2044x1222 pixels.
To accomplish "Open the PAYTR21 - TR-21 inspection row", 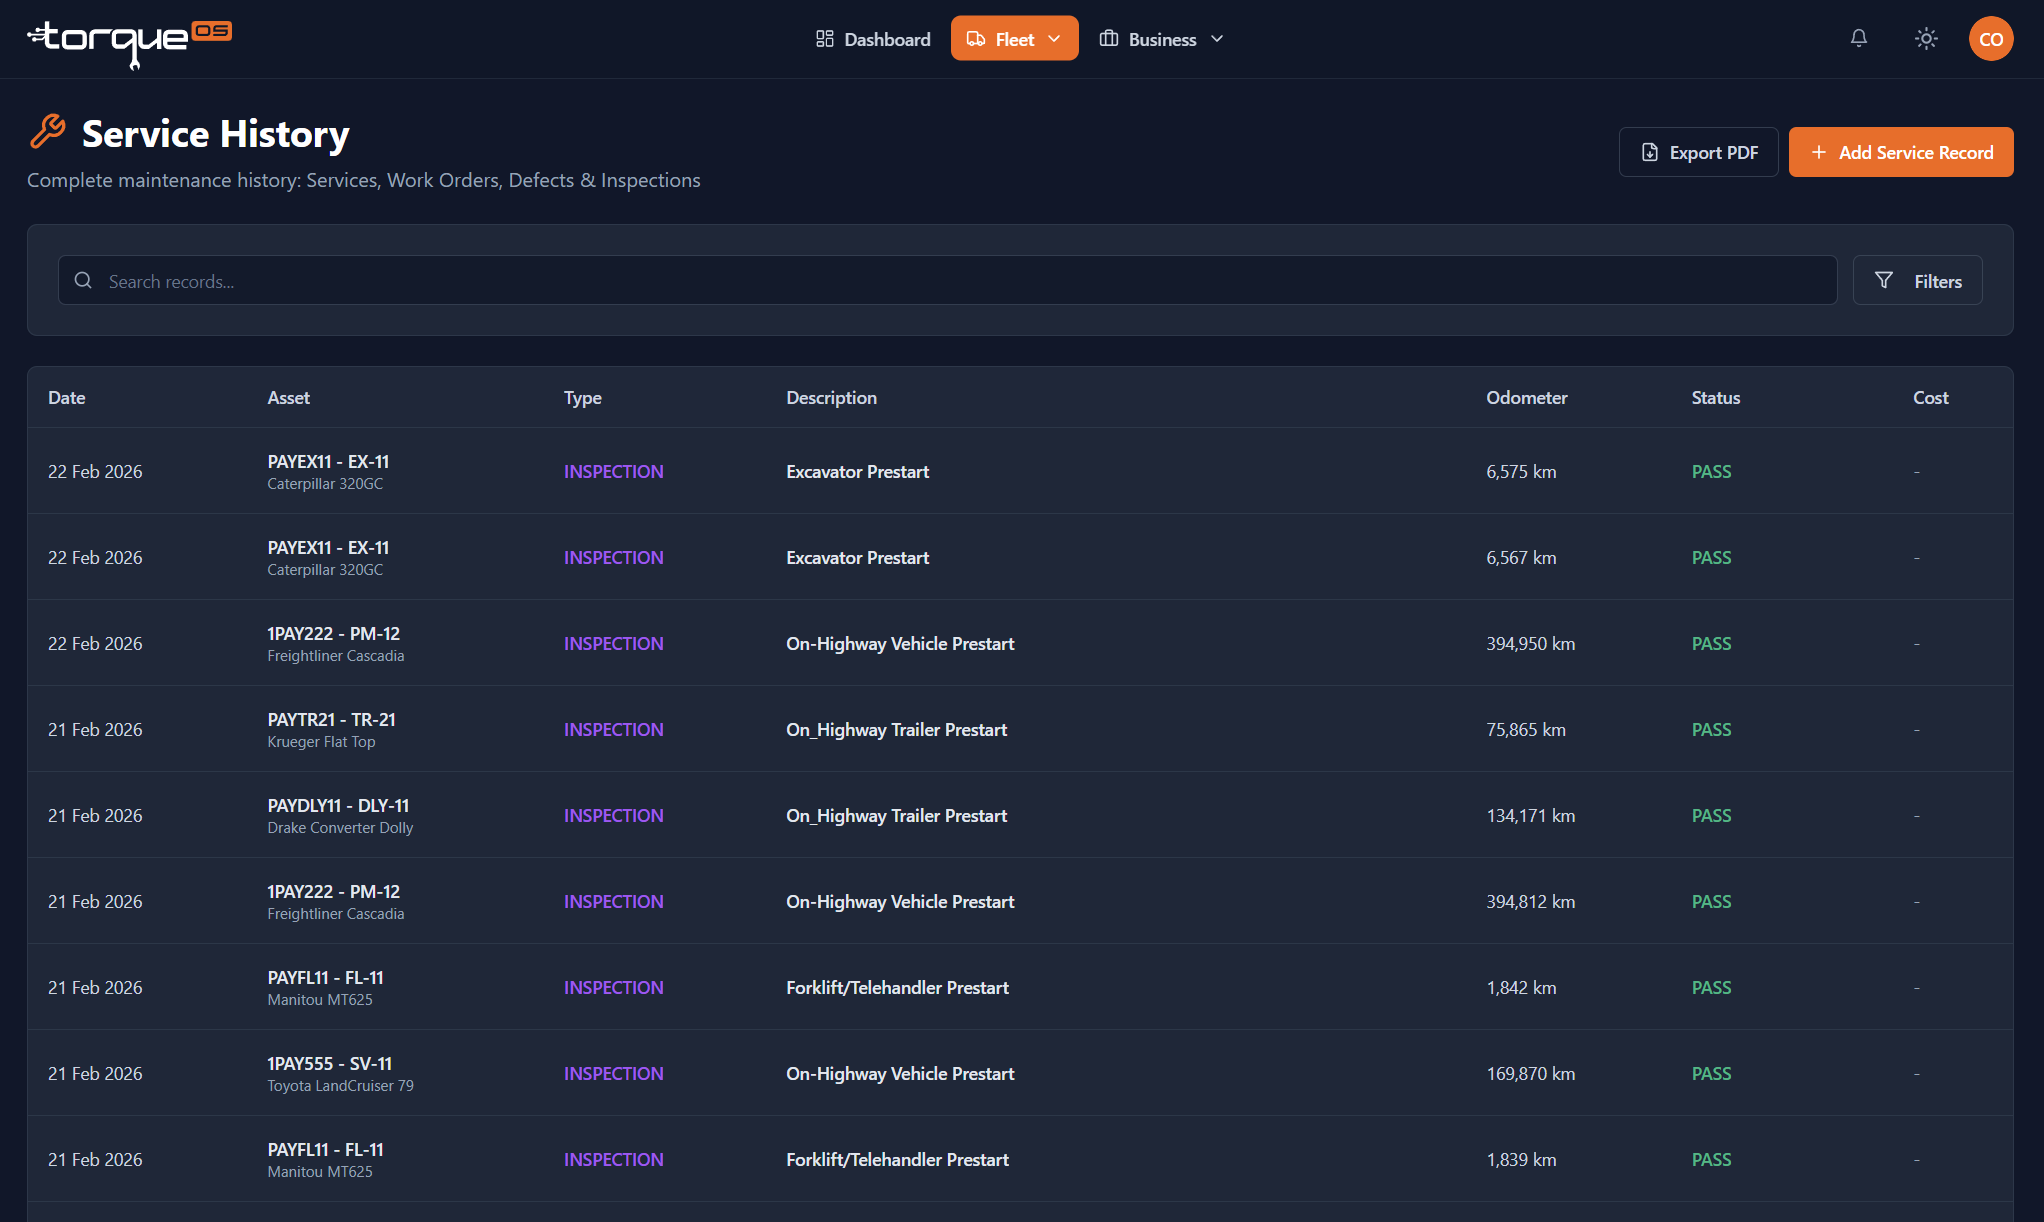I will pos(1020,729).
